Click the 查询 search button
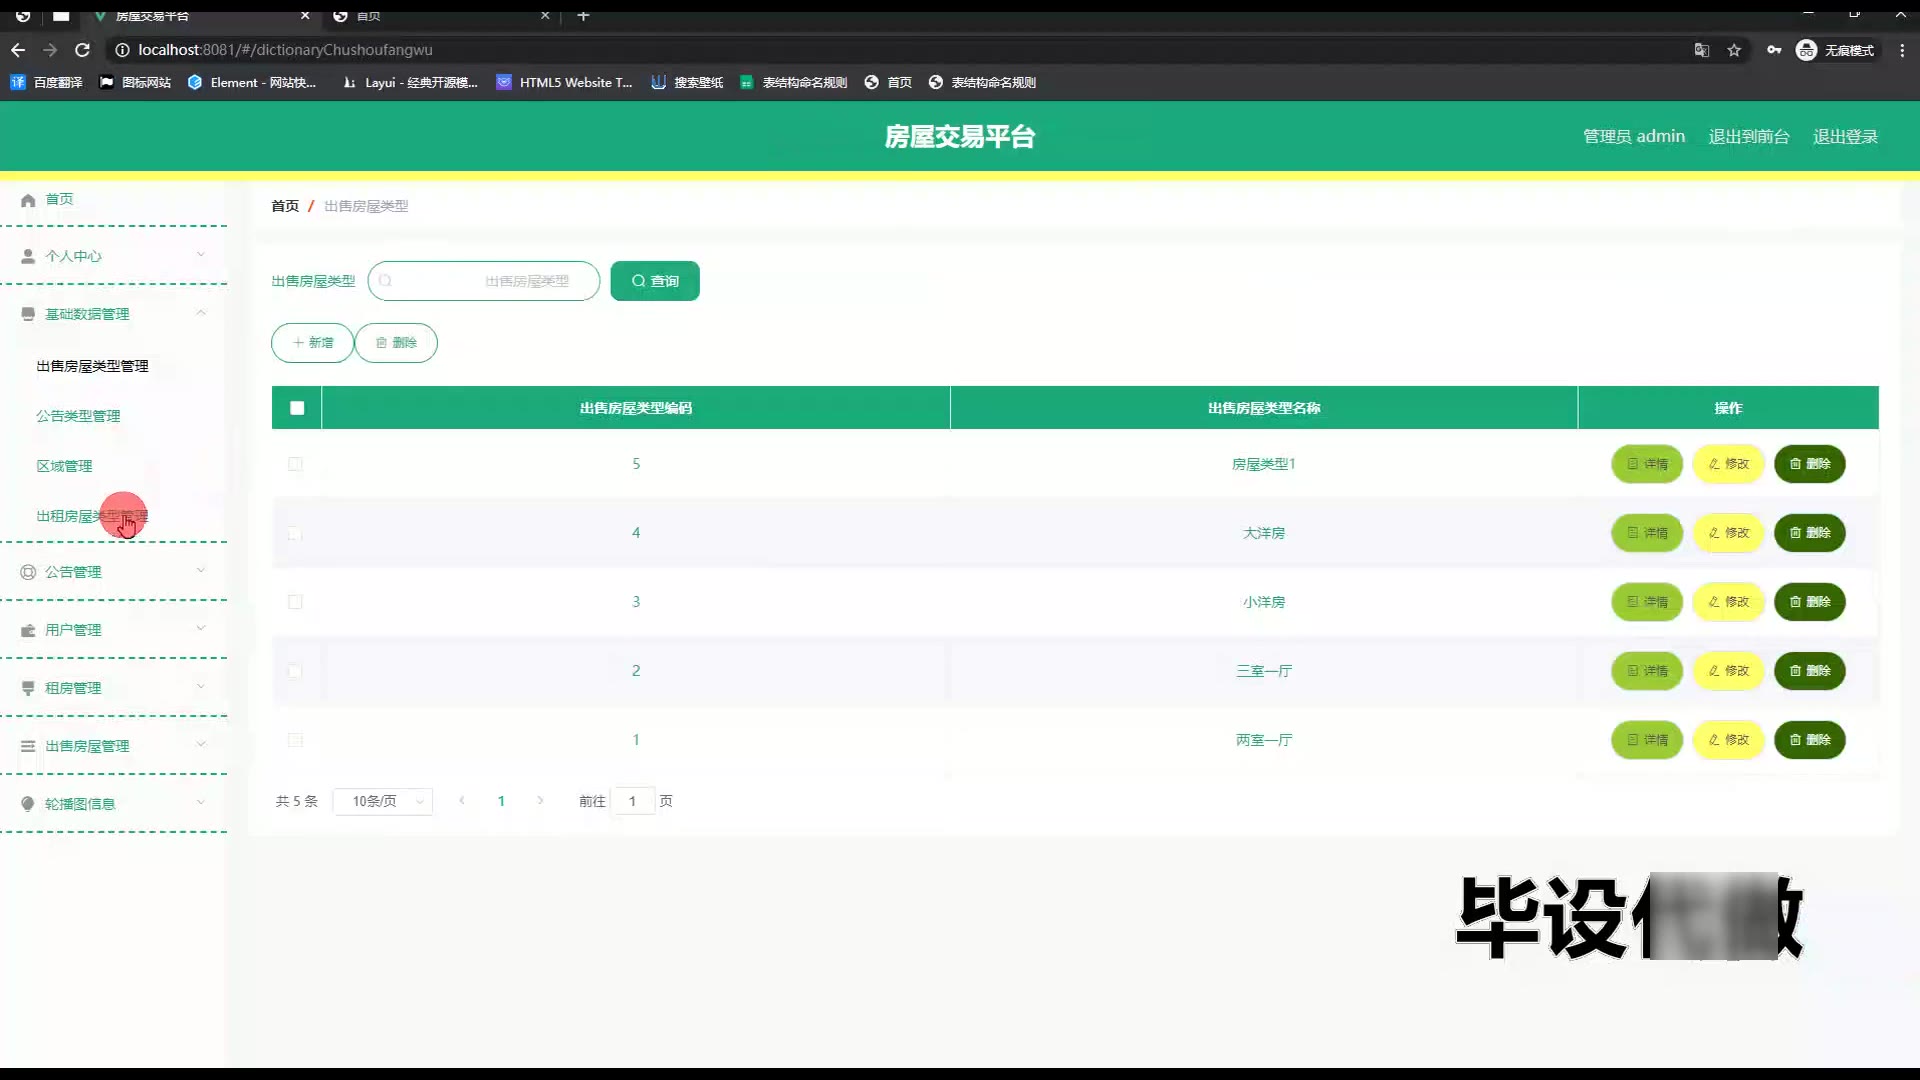The image size is (1920, 1080). [x=655, y=281]
